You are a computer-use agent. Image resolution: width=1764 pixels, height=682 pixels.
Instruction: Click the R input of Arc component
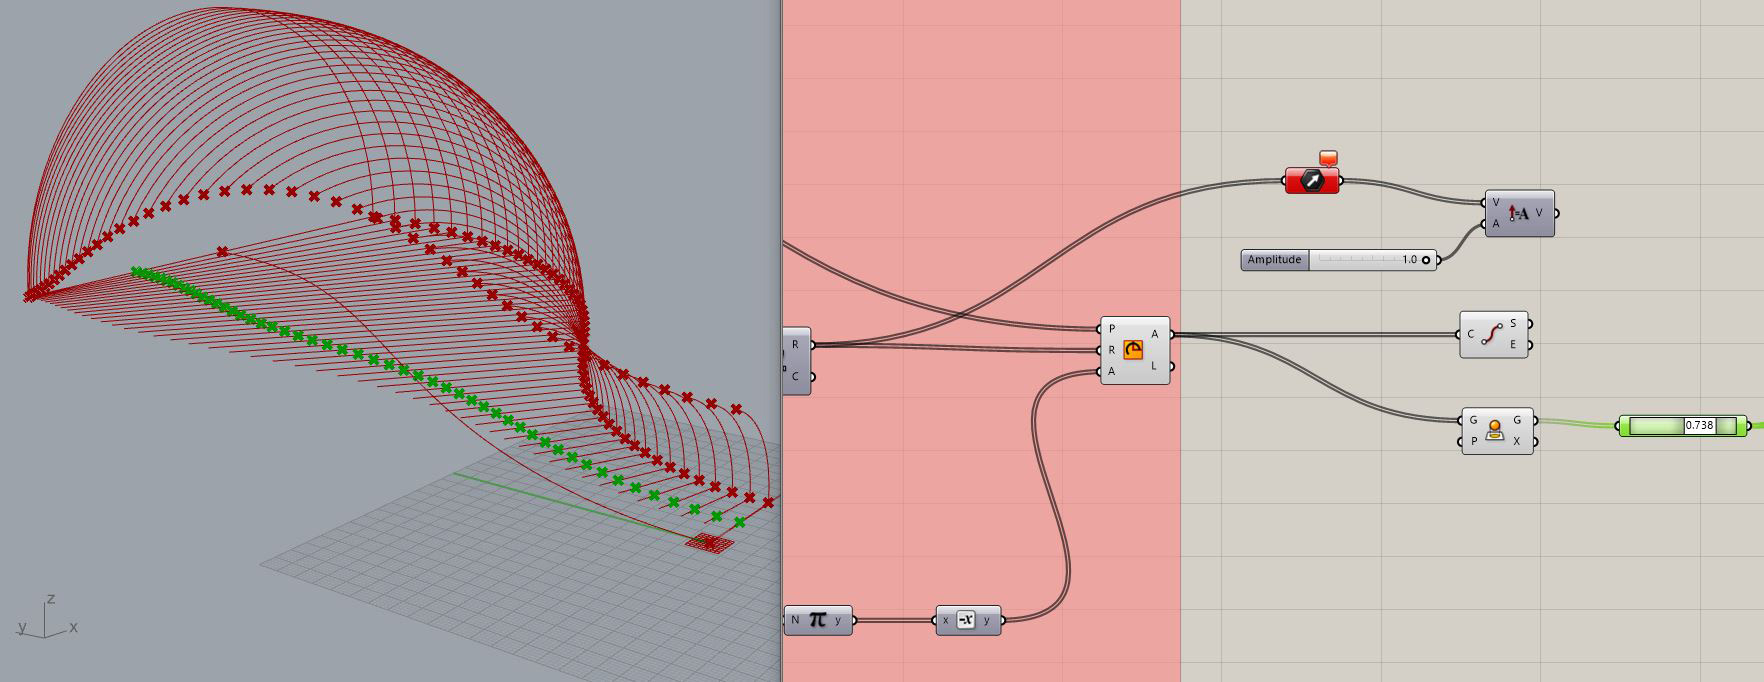click(1112, 350)
